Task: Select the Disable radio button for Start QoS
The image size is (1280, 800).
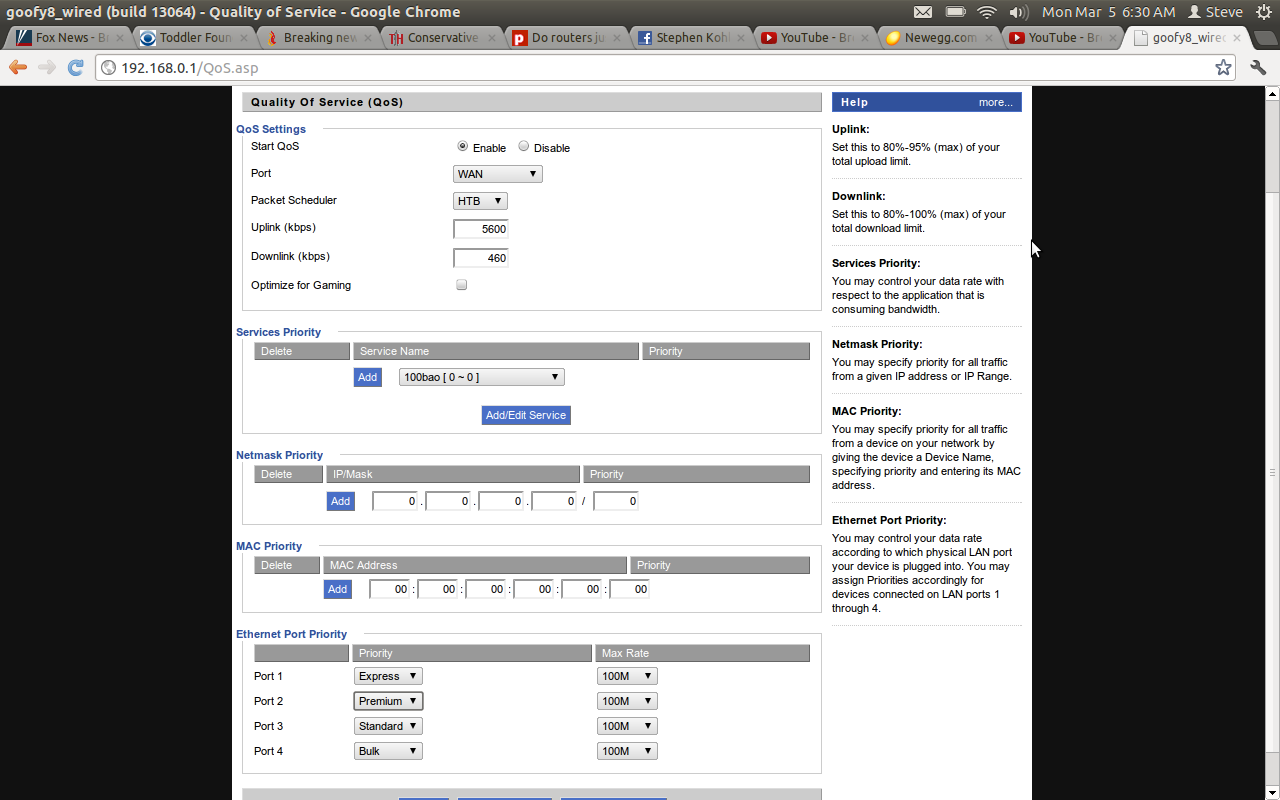Action: point(523,146)
